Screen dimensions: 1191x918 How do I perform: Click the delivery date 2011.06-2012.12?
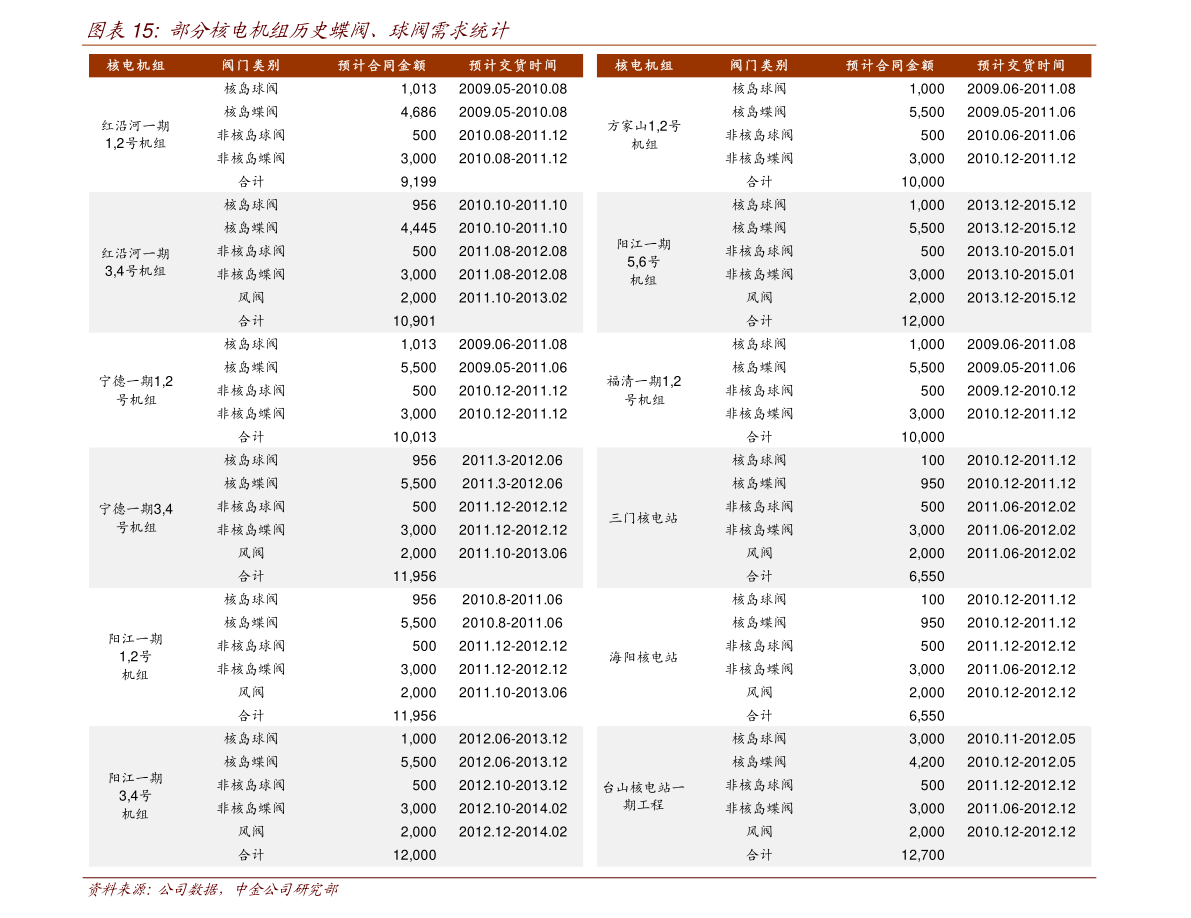(1021, 808)
